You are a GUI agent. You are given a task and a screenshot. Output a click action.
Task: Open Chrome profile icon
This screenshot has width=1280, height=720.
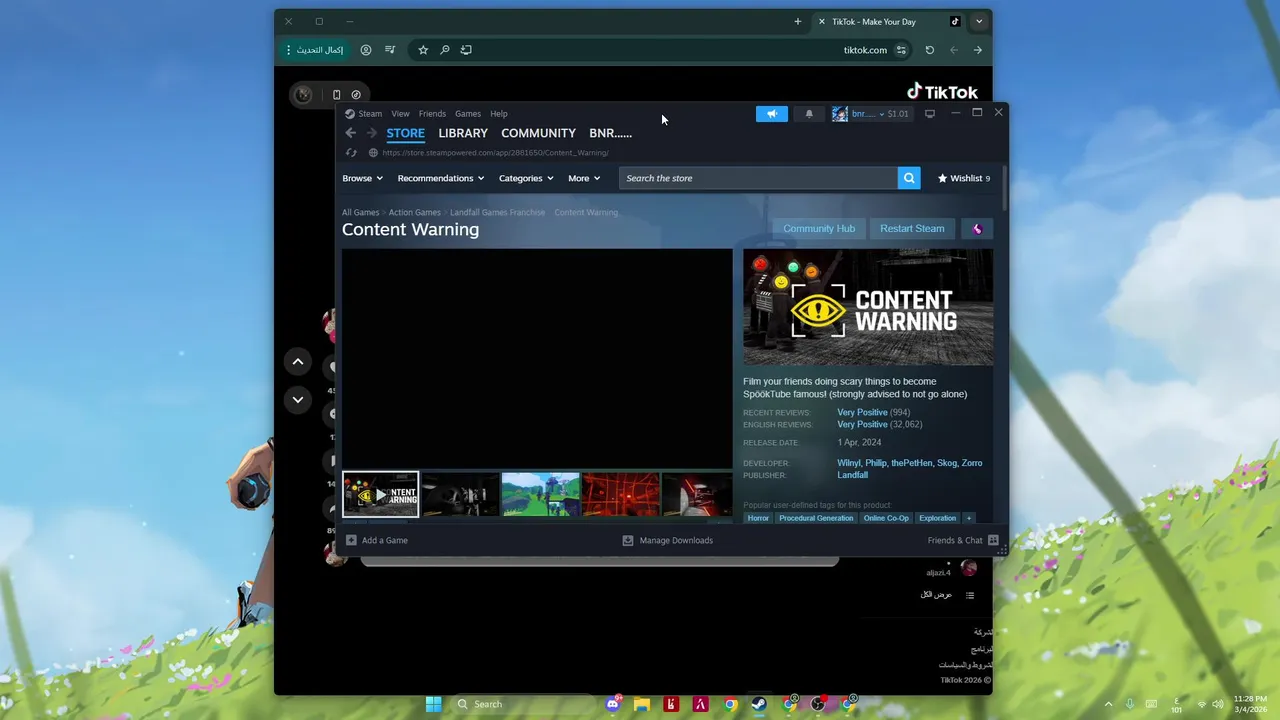[x=366, y=50]
